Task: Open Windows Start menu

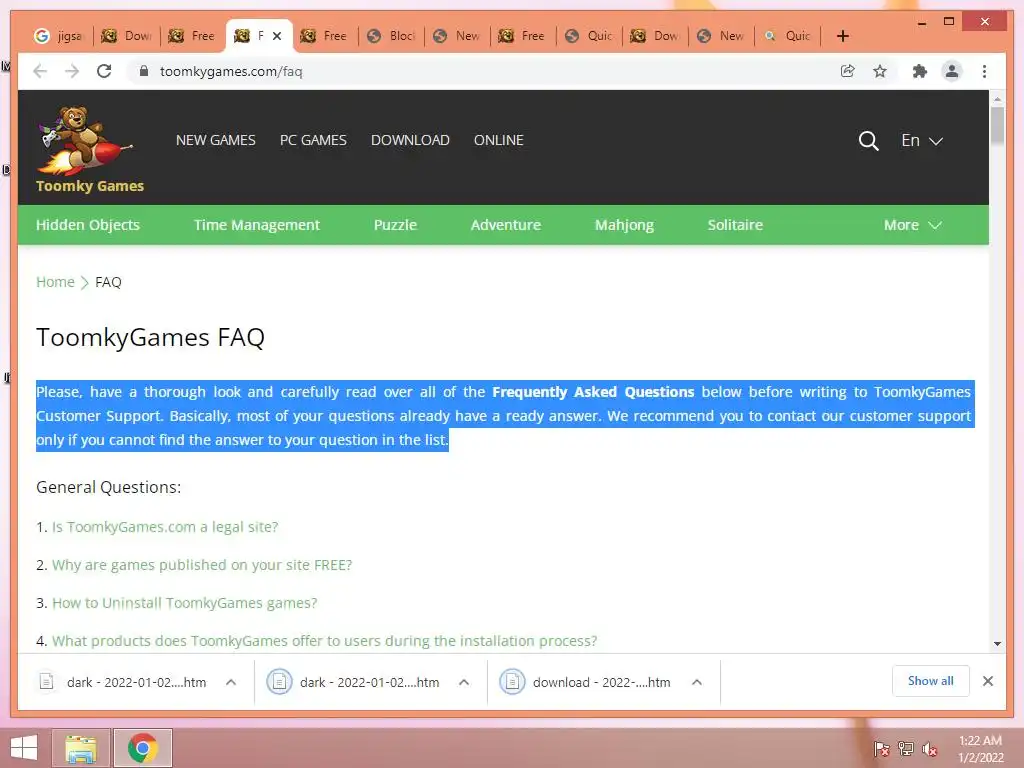Action: (24, 748)
